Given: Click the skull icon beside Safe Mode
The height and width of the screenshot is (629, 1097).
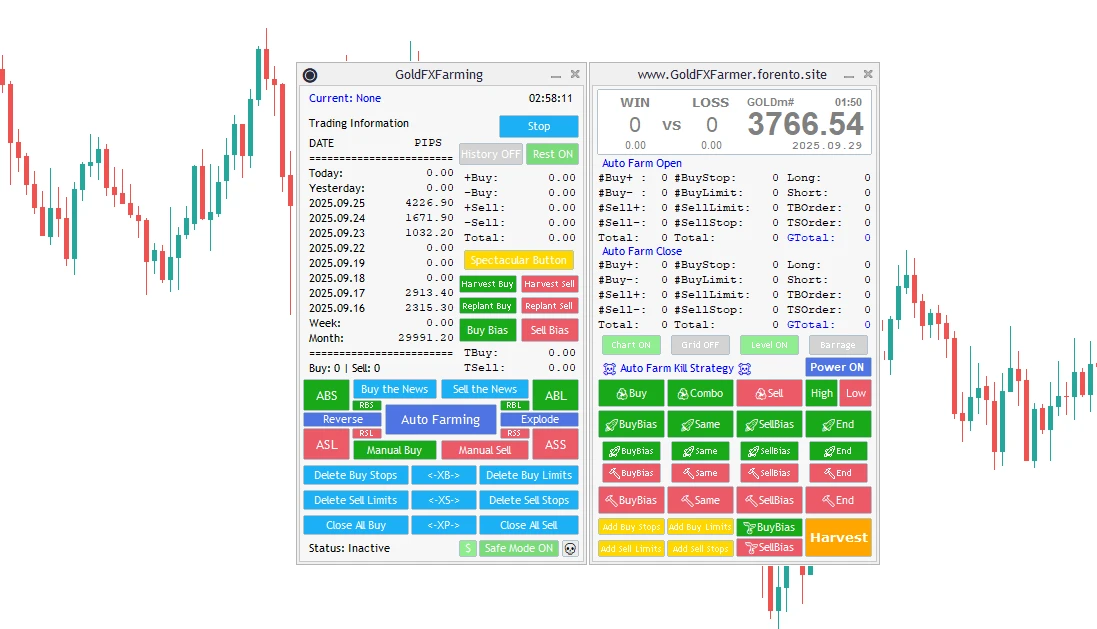Looking at the screenshot, I should [x=570, y=548].
